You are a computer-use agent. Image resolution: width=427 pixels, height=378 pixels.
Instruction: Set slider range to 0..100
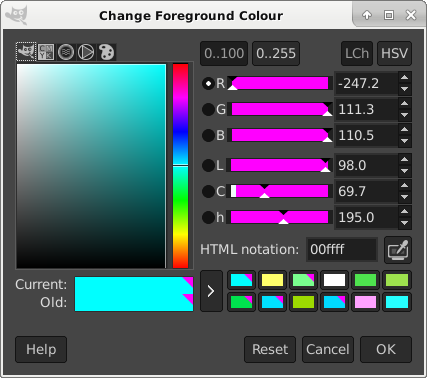[x=224, y=53]
